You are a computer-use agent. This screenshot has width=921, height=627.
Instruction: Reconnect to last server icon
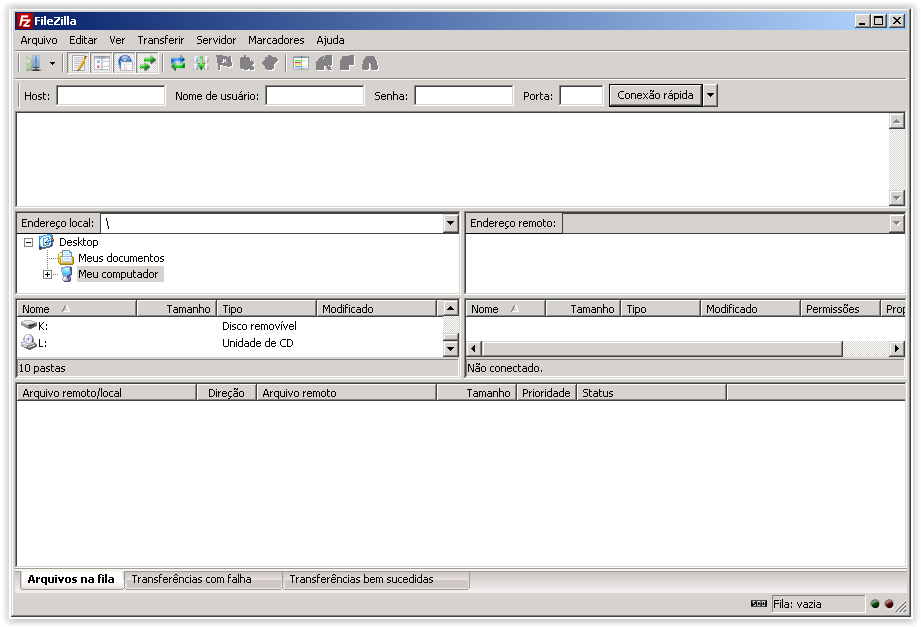[x=270, y=63]
